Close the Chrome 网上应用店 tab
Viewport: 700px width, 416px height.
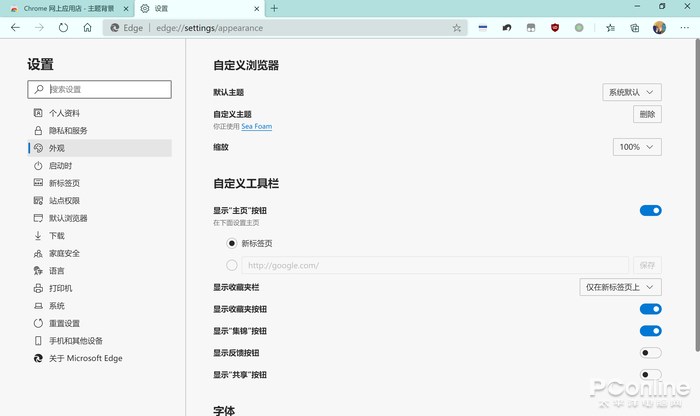[x=126, y=8]
